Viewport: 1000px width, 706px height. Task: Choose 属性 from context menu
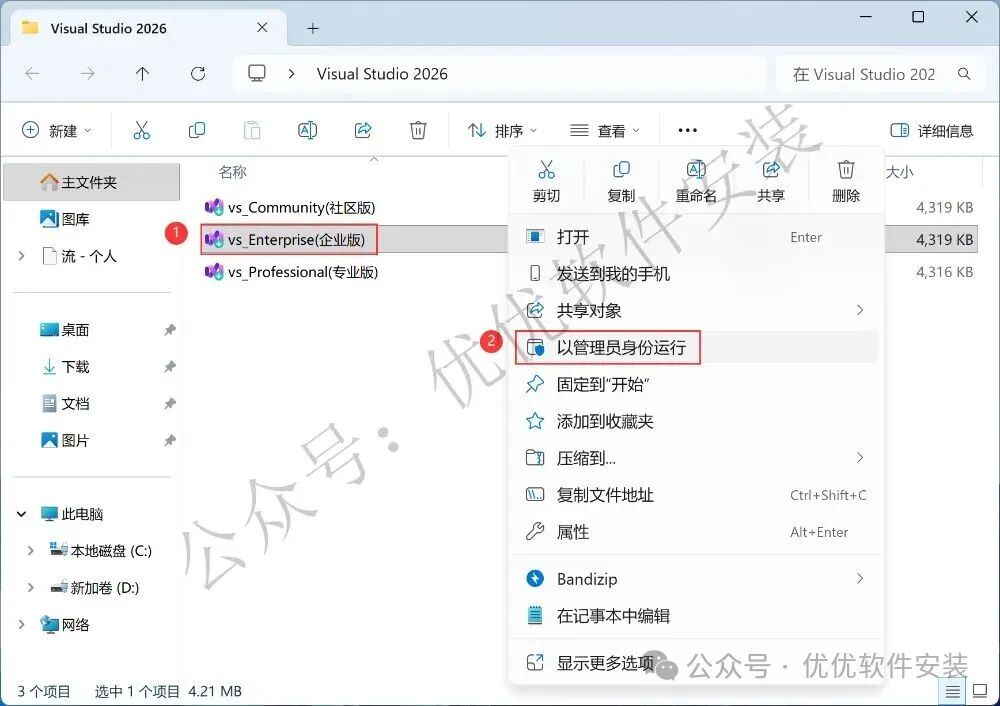(696, 532)
